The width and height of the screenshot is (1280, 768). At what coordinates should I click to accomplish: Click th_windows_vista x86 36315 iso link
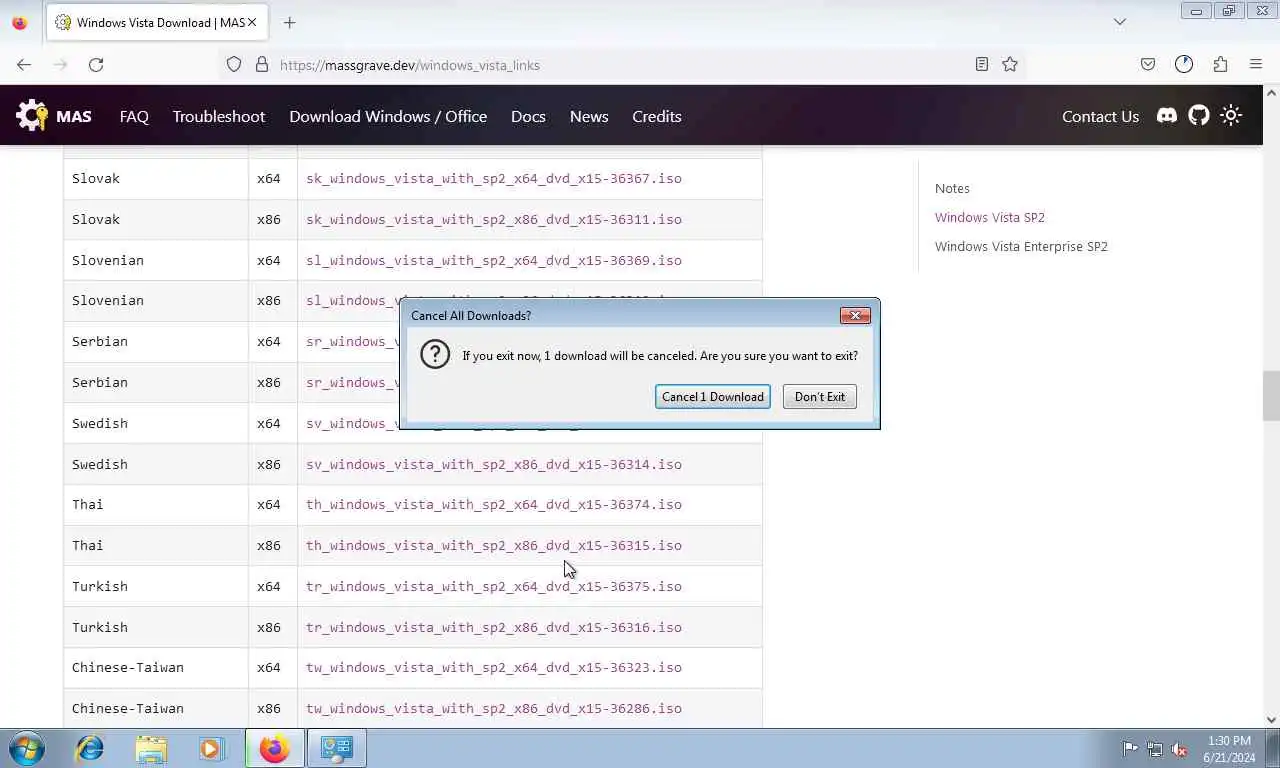[x=494, y=545]
